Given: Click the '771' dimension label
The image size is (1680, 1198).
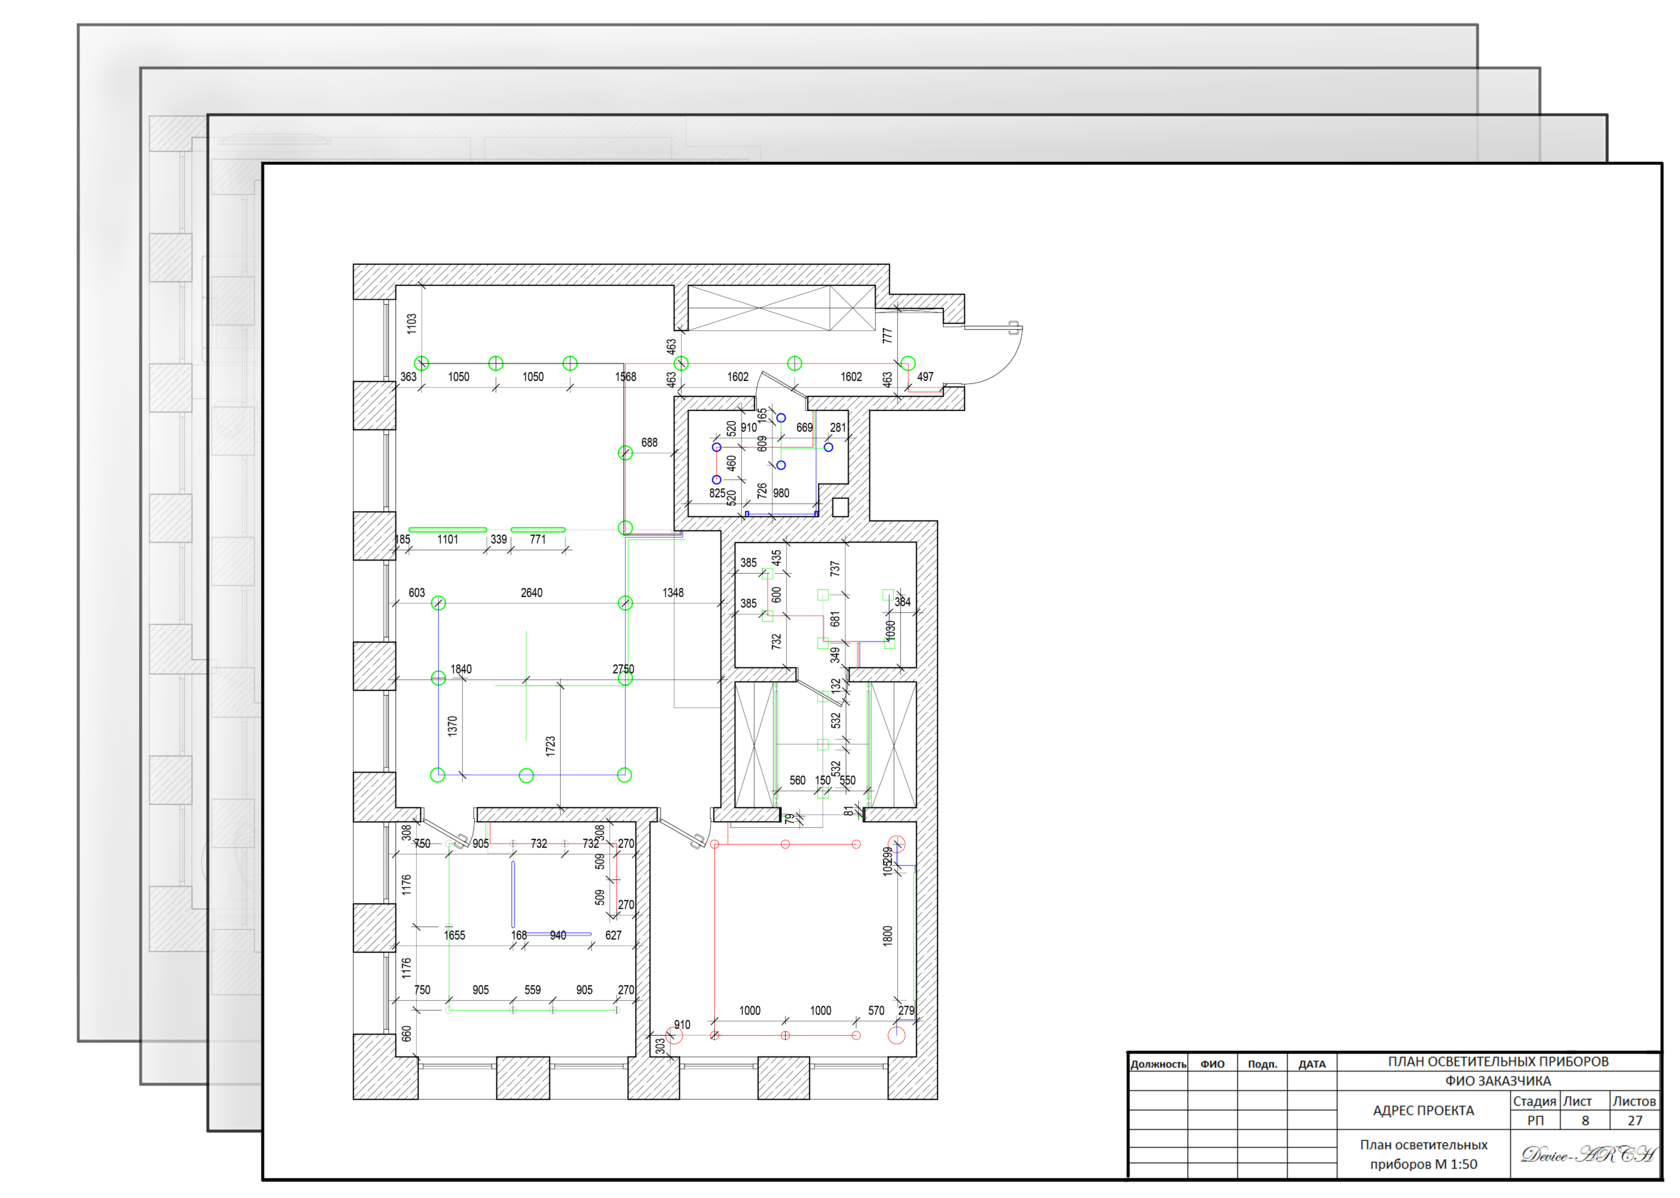Looking at the screenshot, I should (538, 539).
